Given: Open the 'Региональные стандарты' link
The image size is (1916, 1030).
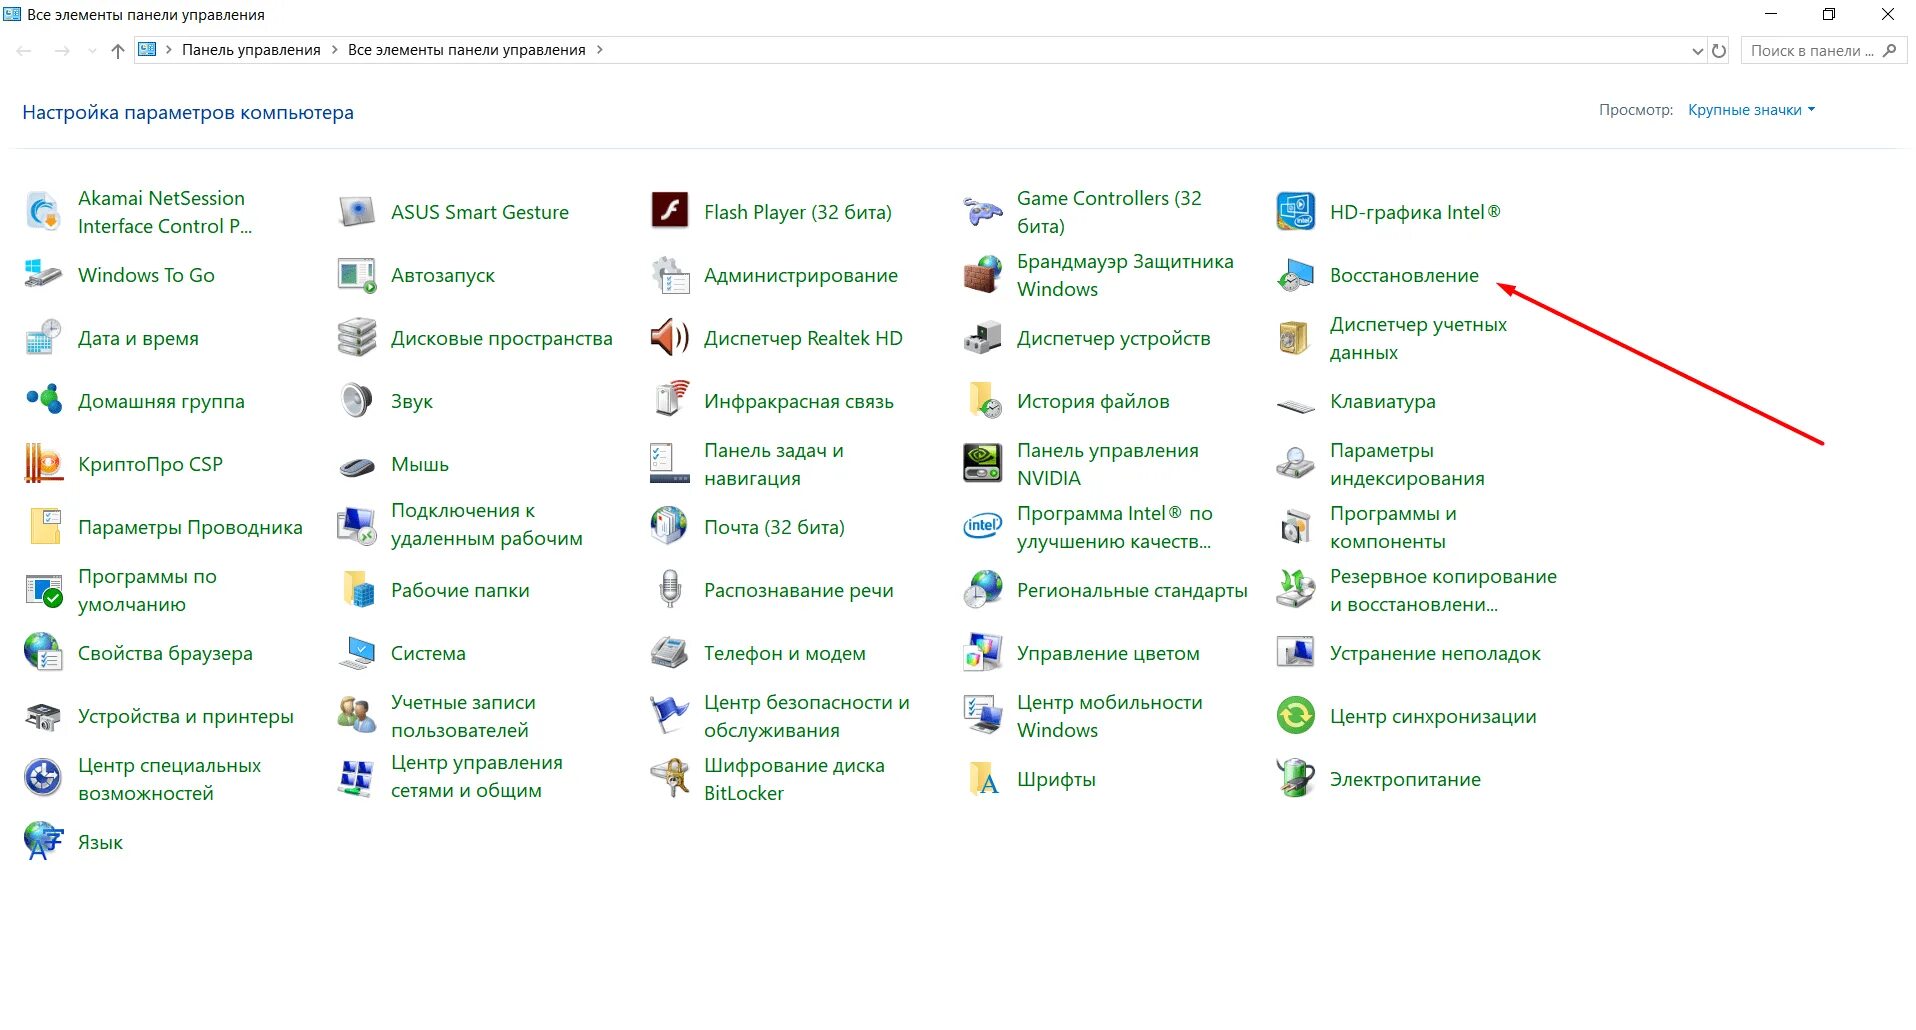Looking at the screenshot, I should pyautogui.click(x=1132, y=590).
